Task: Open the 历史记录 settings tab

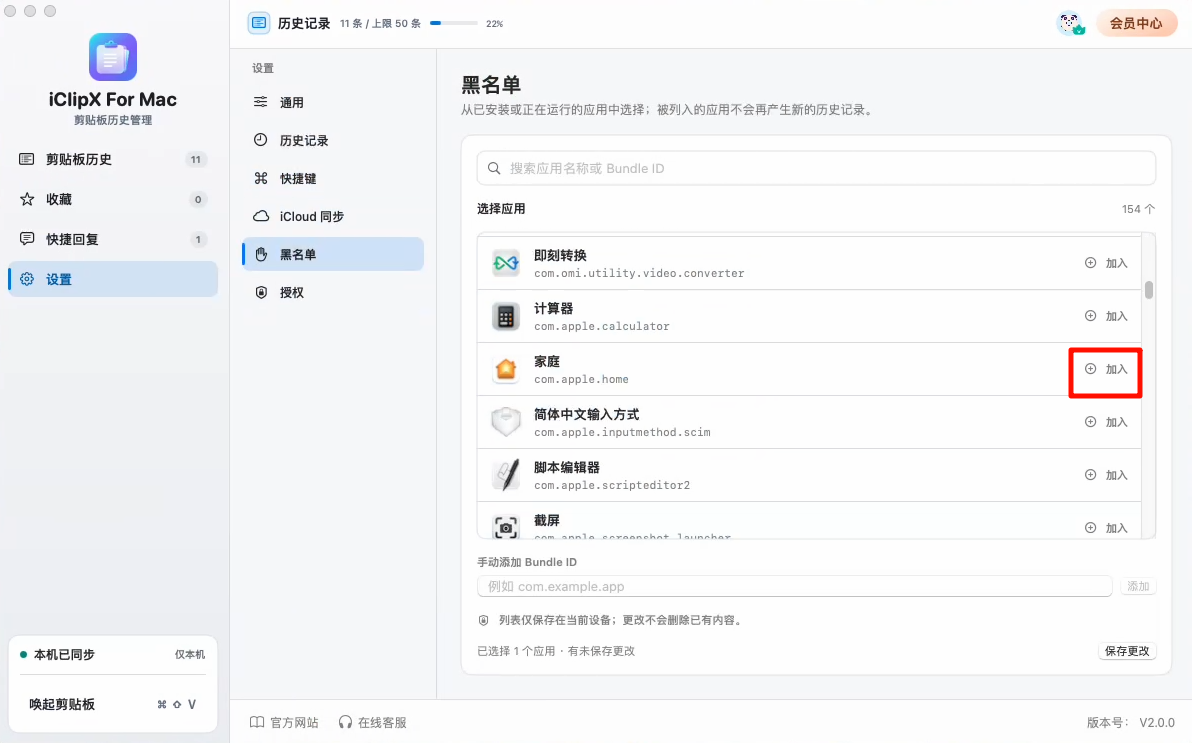Action: (x=333, y=141)
